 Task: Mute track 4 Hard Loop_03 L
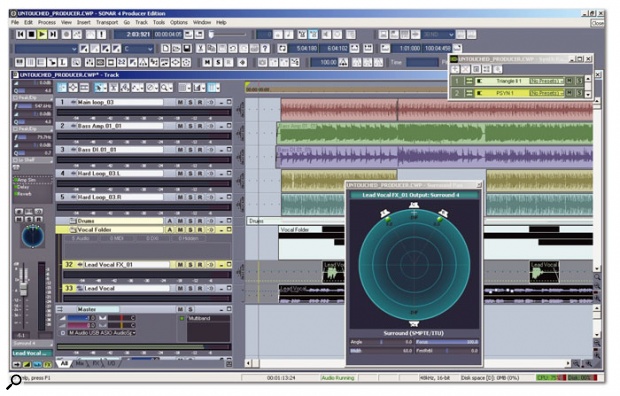click(180, 173)
